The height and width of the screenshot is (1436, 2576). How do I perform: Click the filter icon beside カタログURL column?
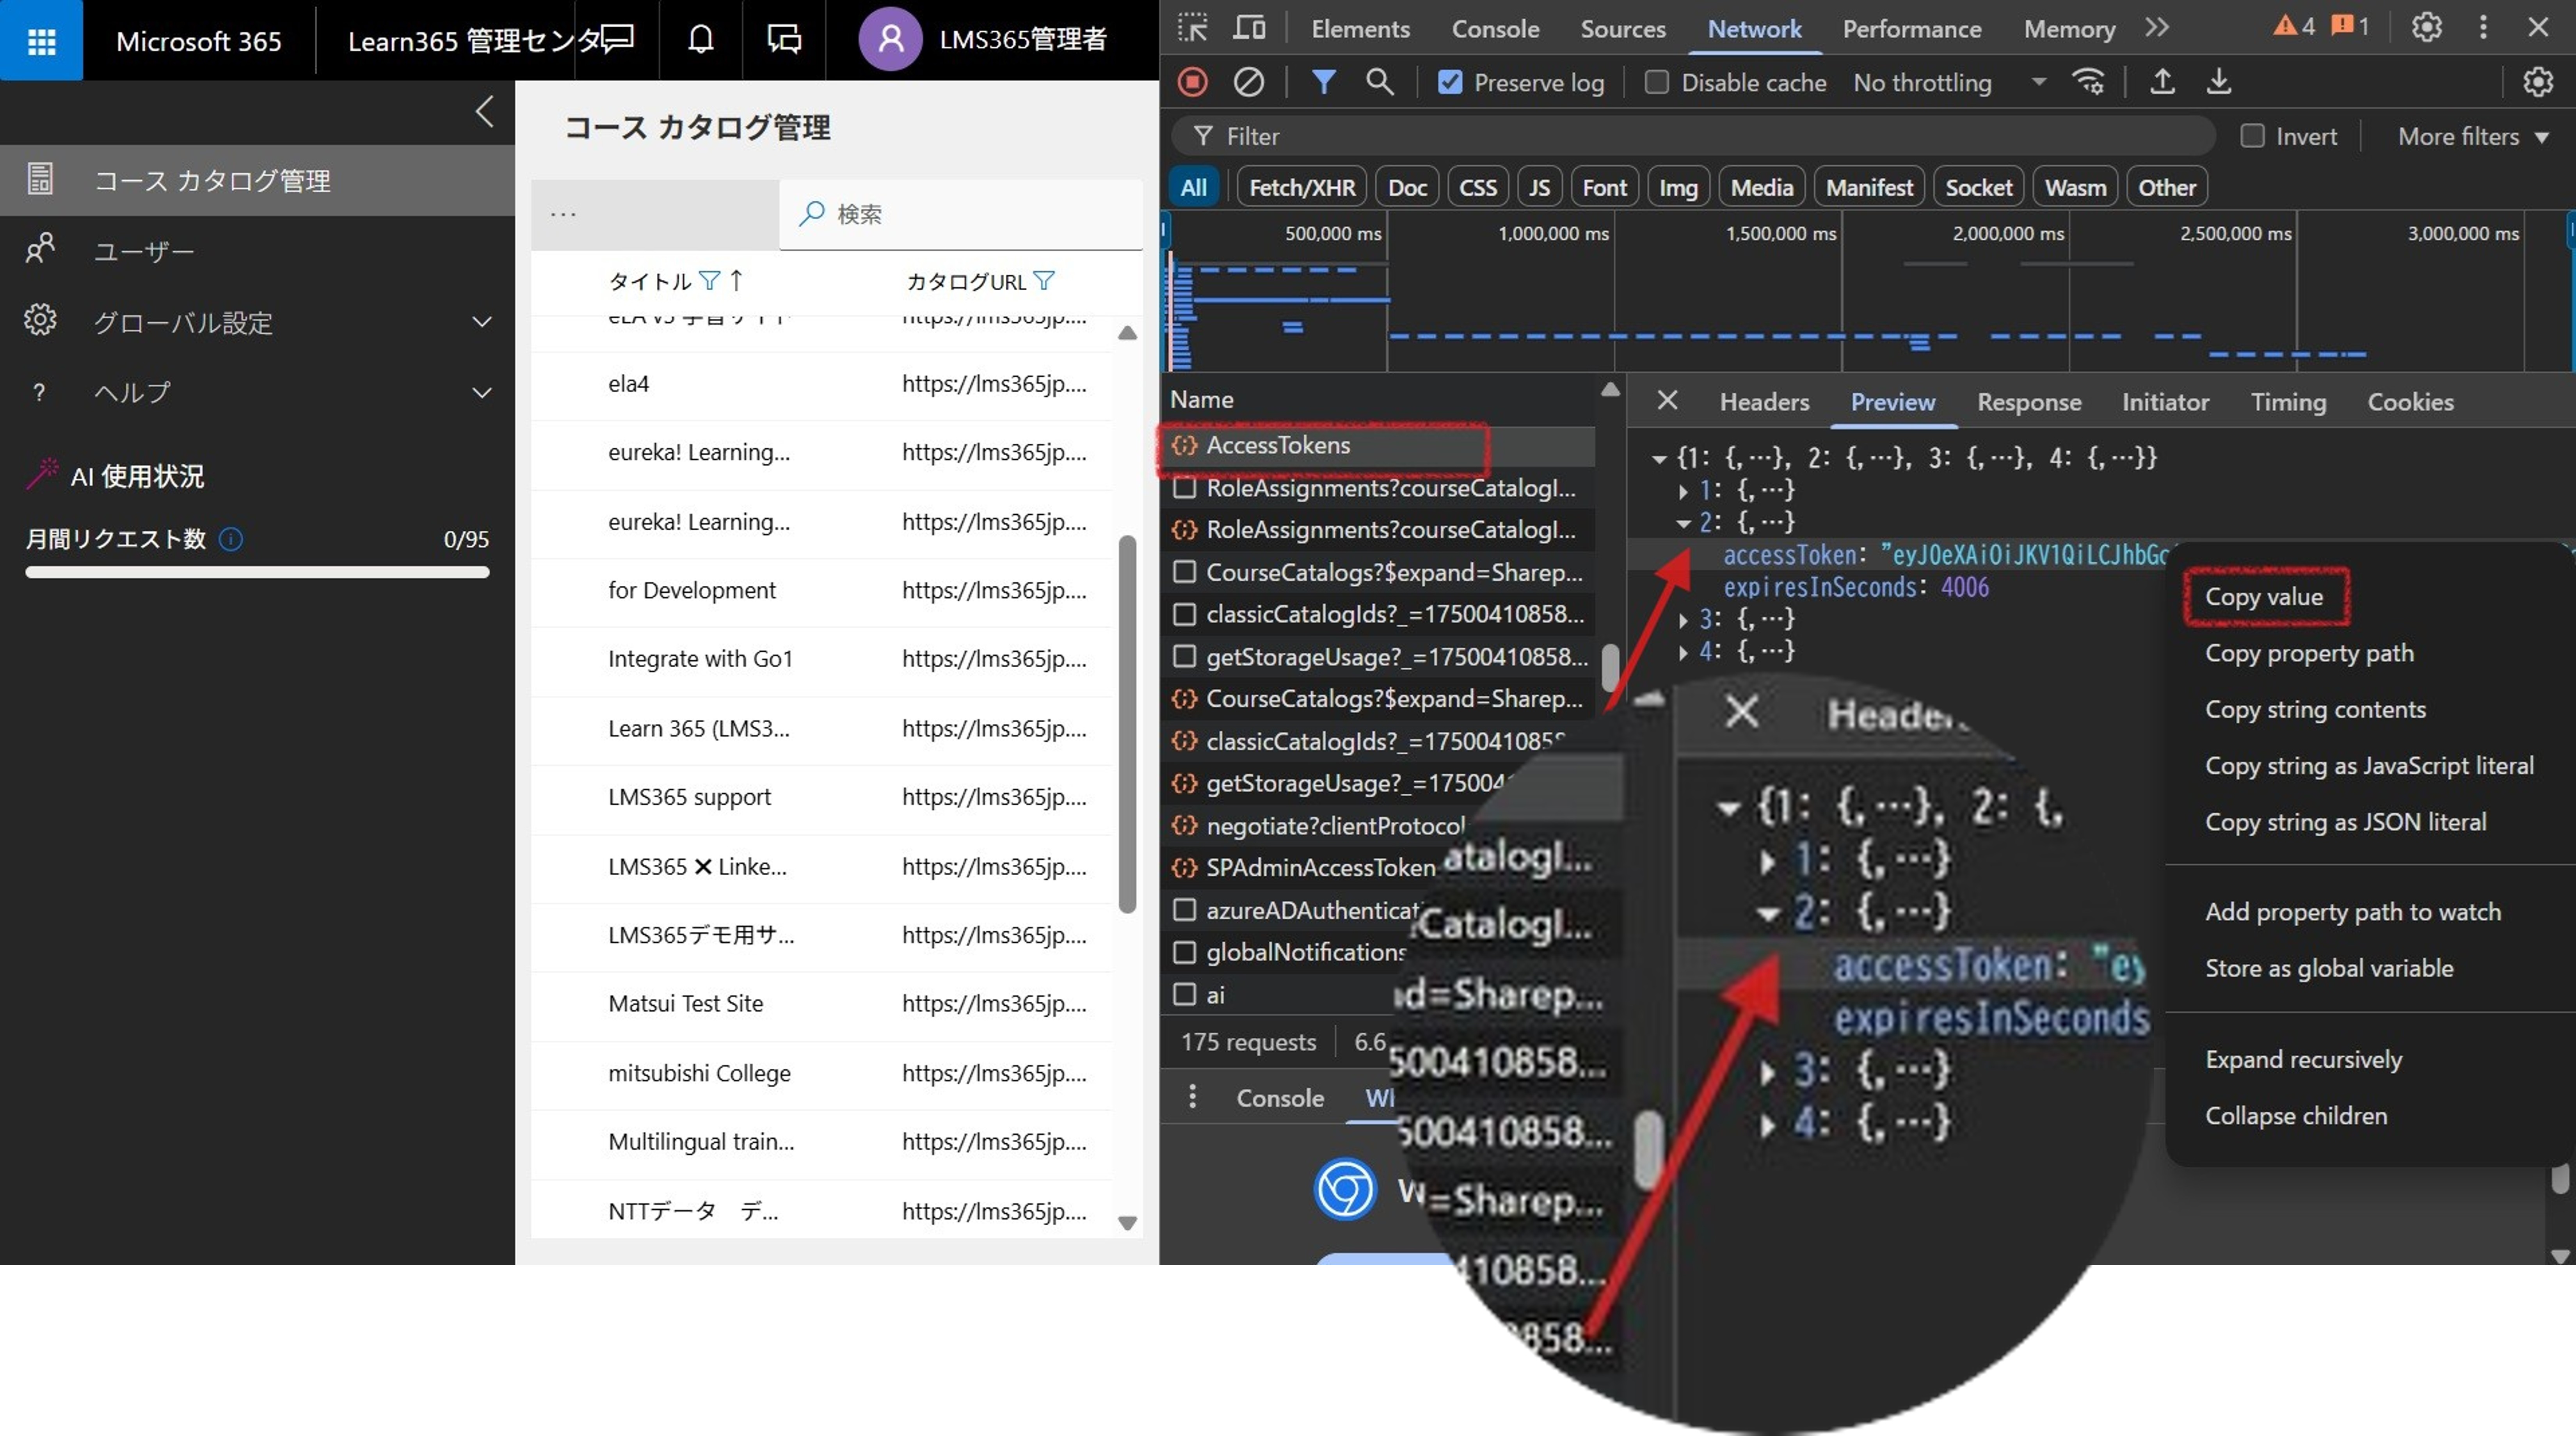pos(1044,281)
